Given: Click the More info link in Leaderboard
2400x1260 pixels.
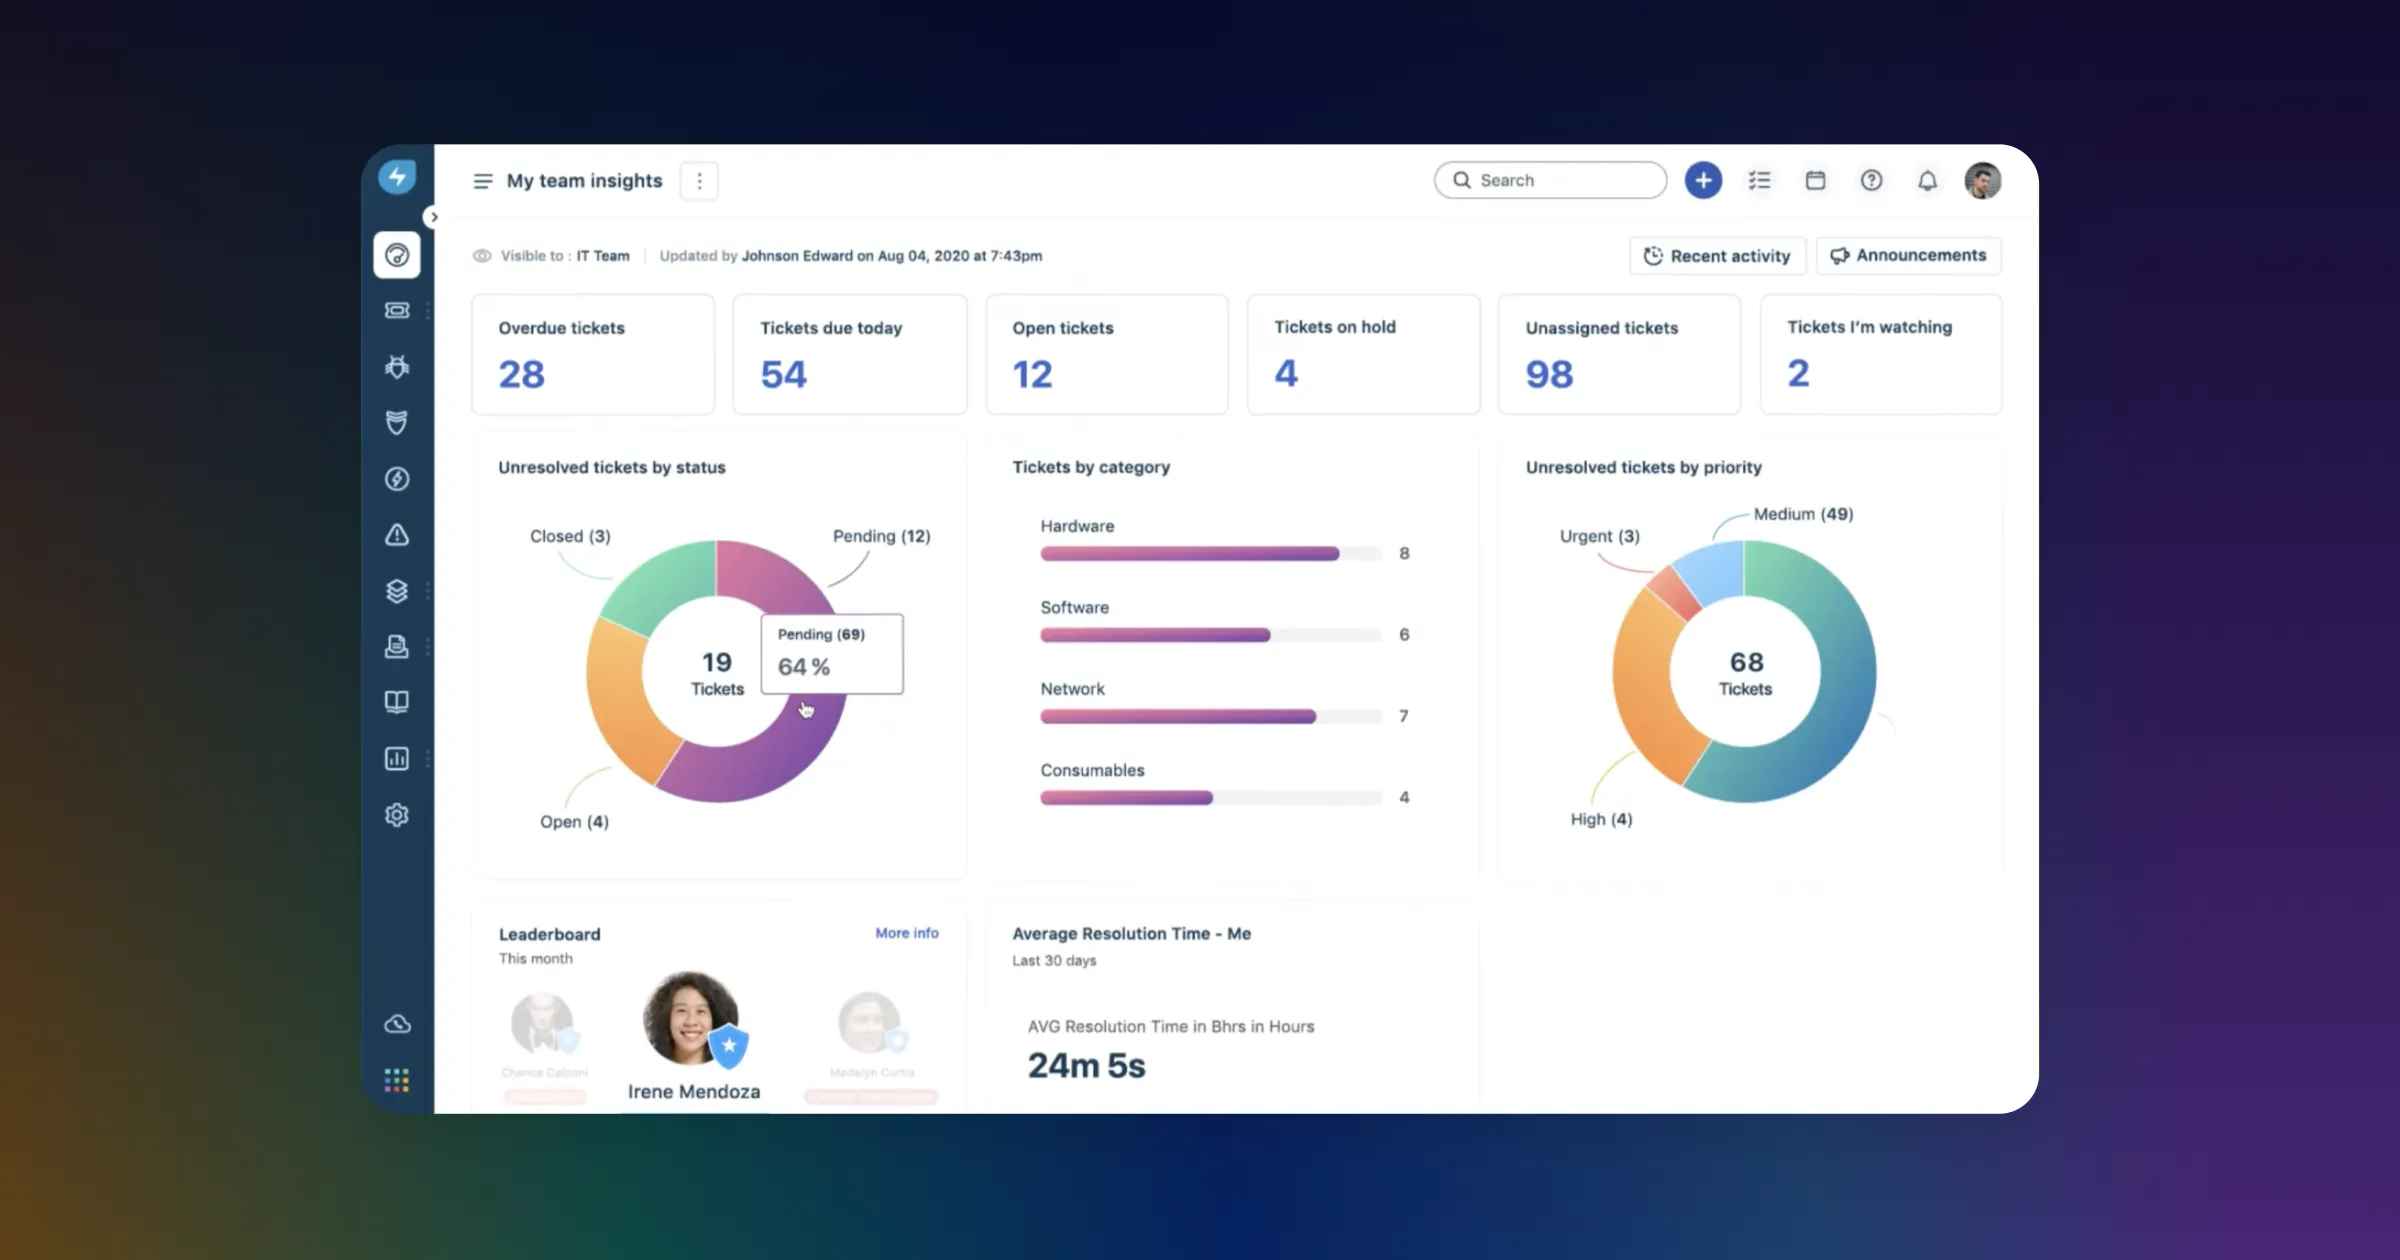Looking at the screenshot, I should [x=906, y=933].
